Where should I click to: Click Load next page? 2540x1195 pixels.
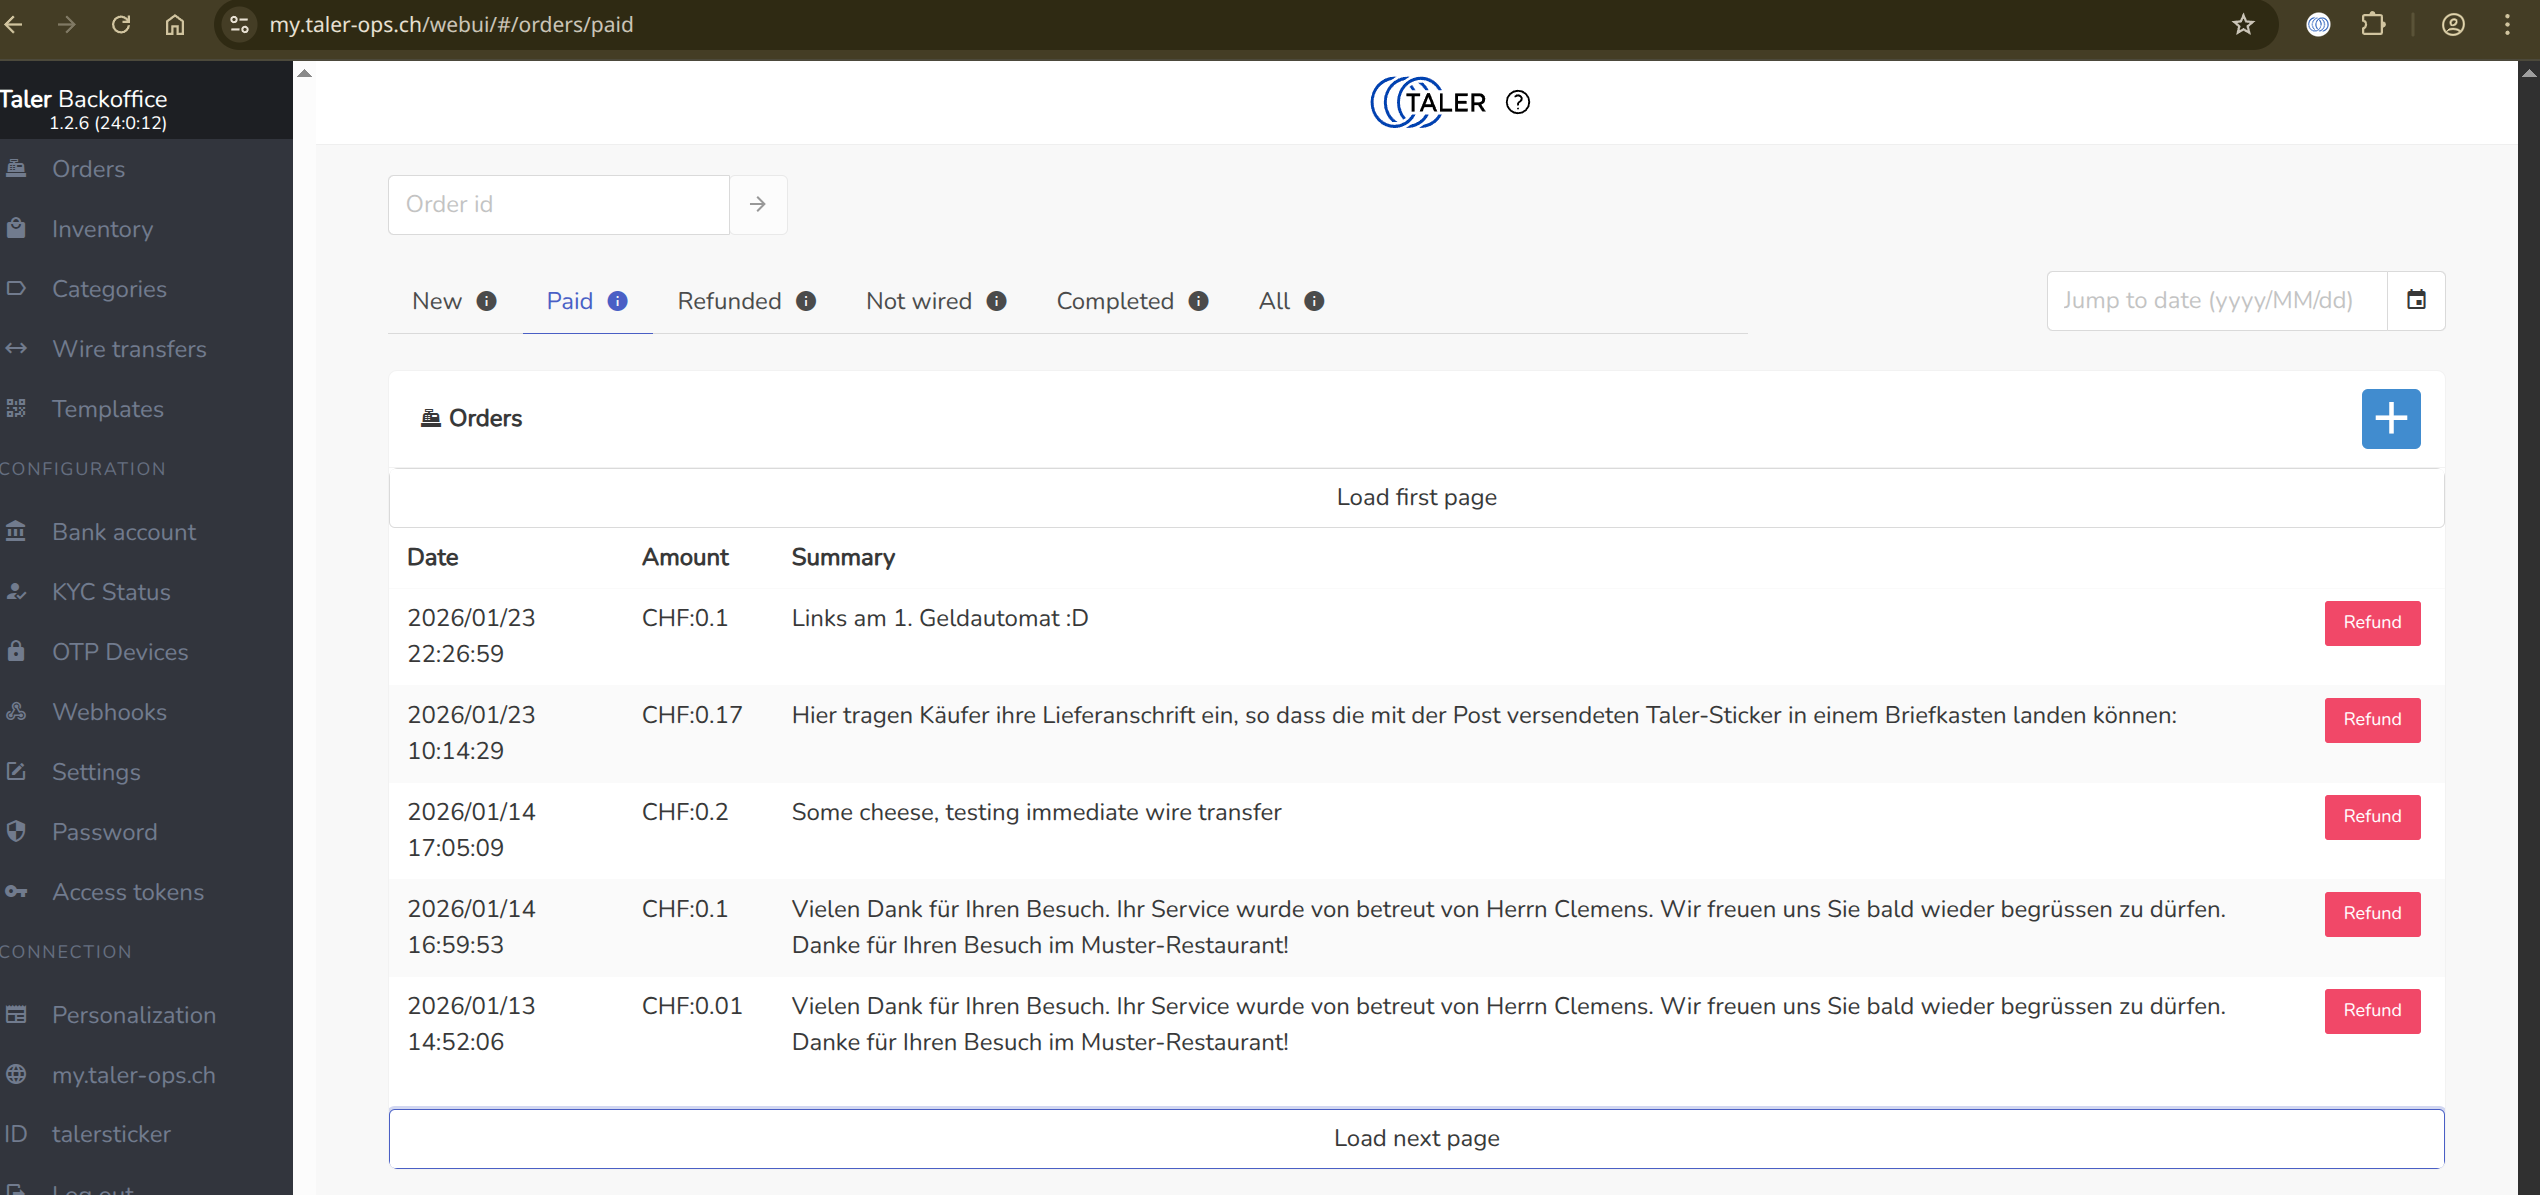click(1416, 1138)
